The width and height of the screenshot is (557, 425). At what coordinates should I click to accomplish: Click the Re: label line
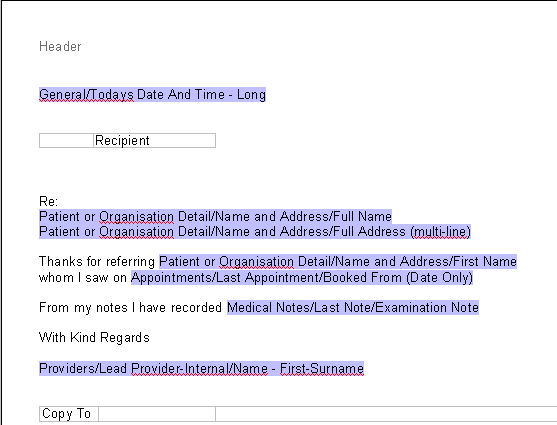(48, 201)
